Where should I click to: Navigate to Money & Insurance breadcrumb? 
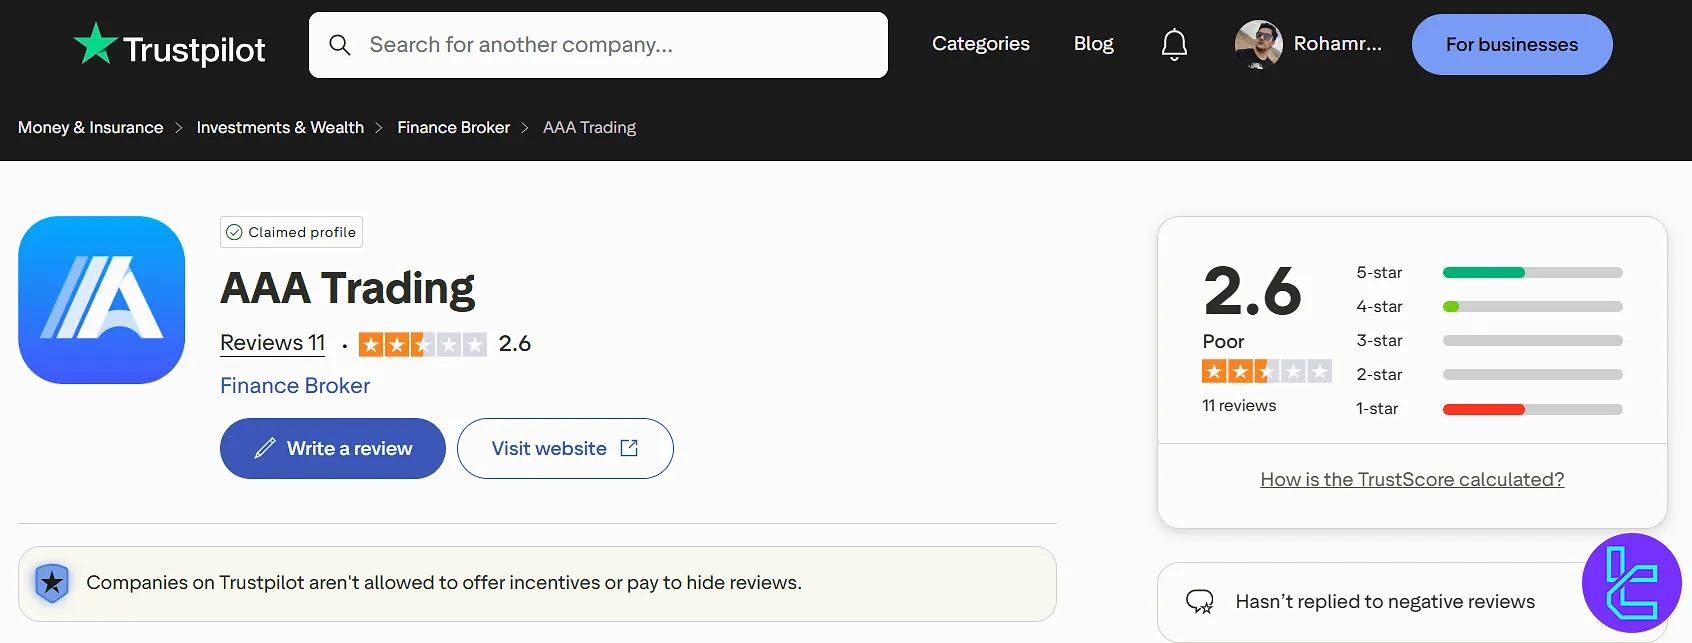(x=90, y=127)
